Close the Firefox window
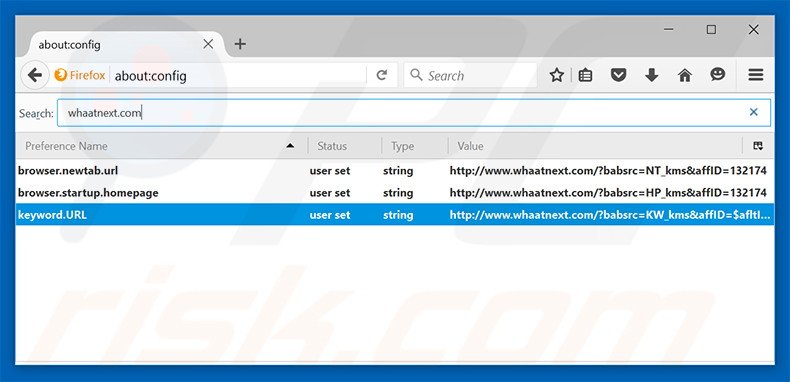The image size is (790, 382). [x=753, y=30]
